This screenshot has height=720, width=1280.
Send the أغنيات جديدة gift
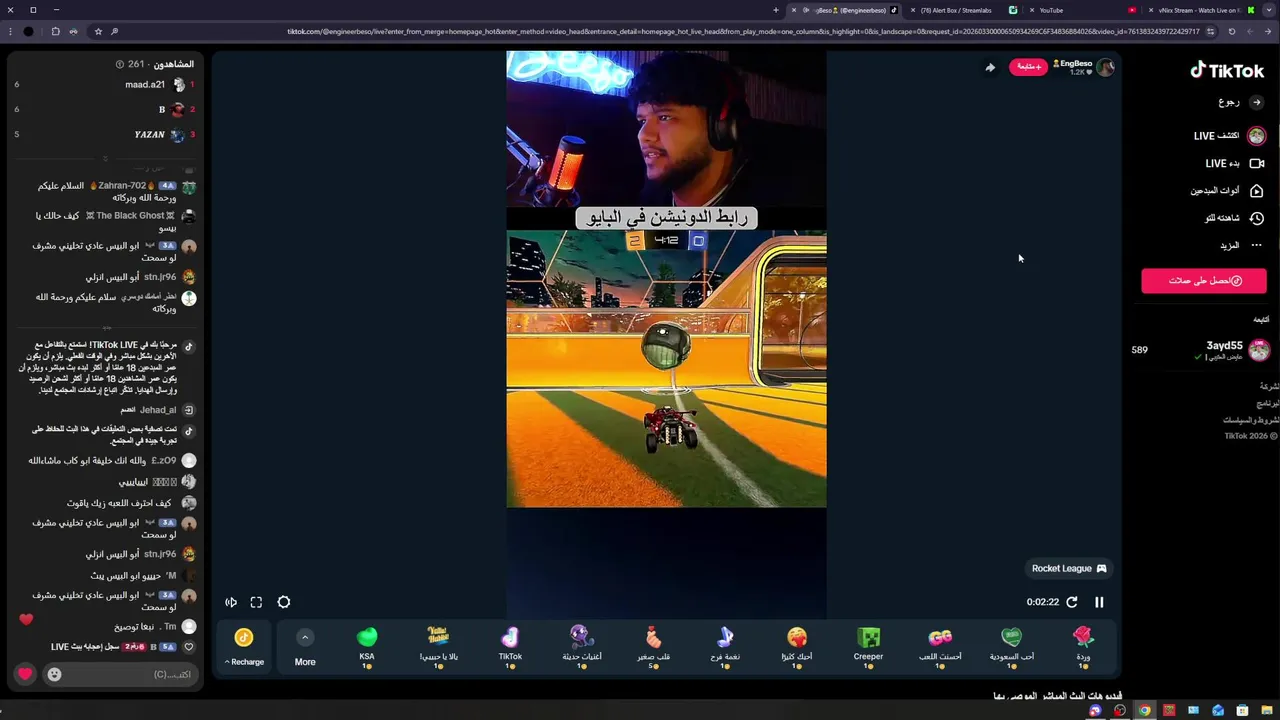582,646
